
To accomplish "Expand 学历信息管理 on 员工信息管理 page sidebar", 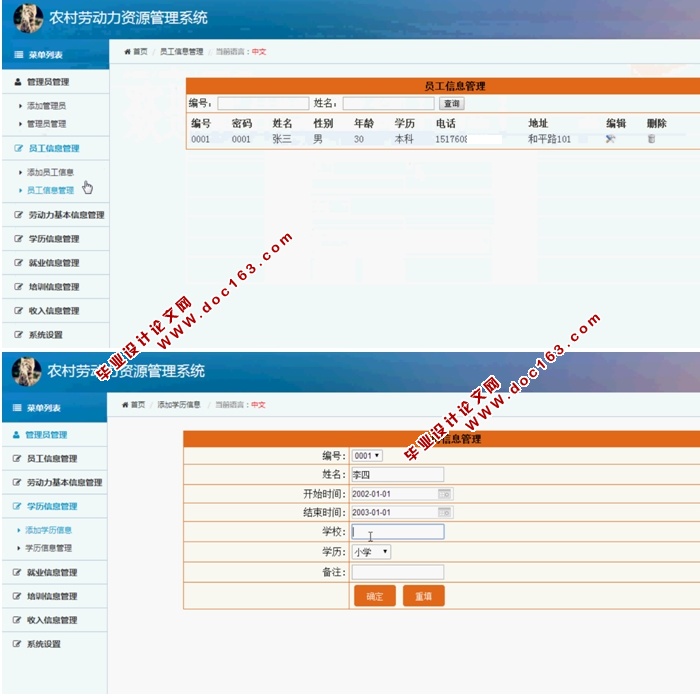I will [x=54, y=239].
